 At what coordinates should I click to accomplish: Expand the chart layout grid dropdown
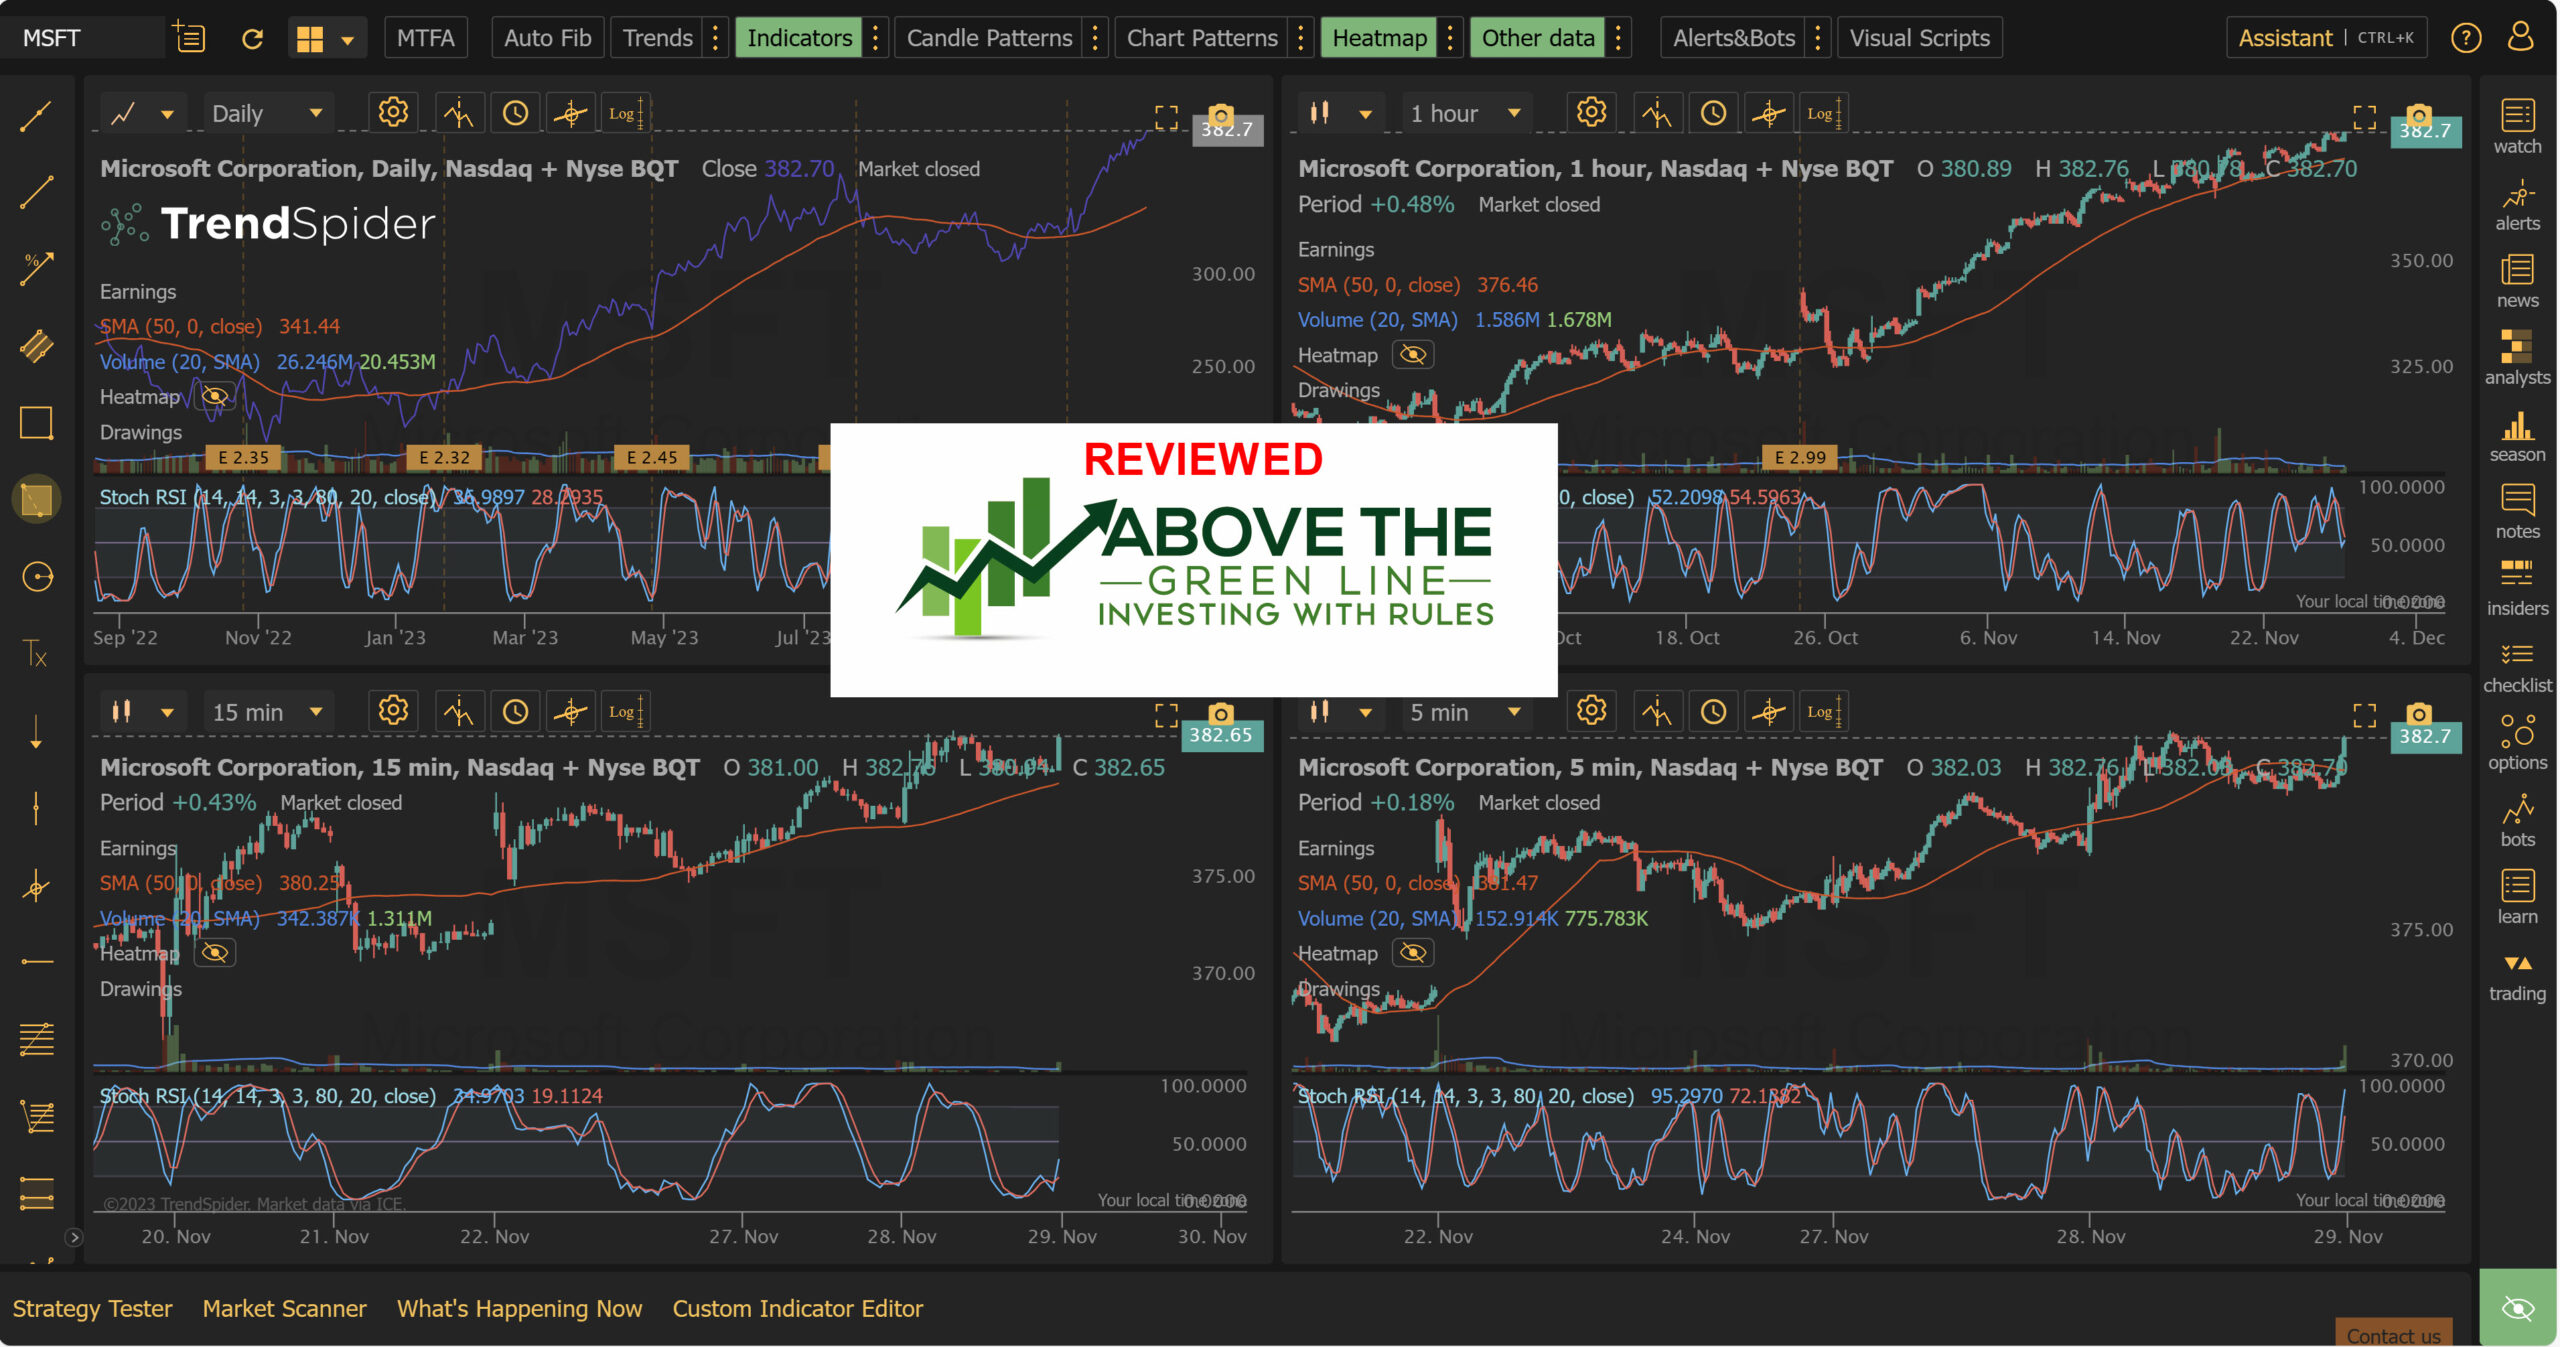(x=347, y=40)
